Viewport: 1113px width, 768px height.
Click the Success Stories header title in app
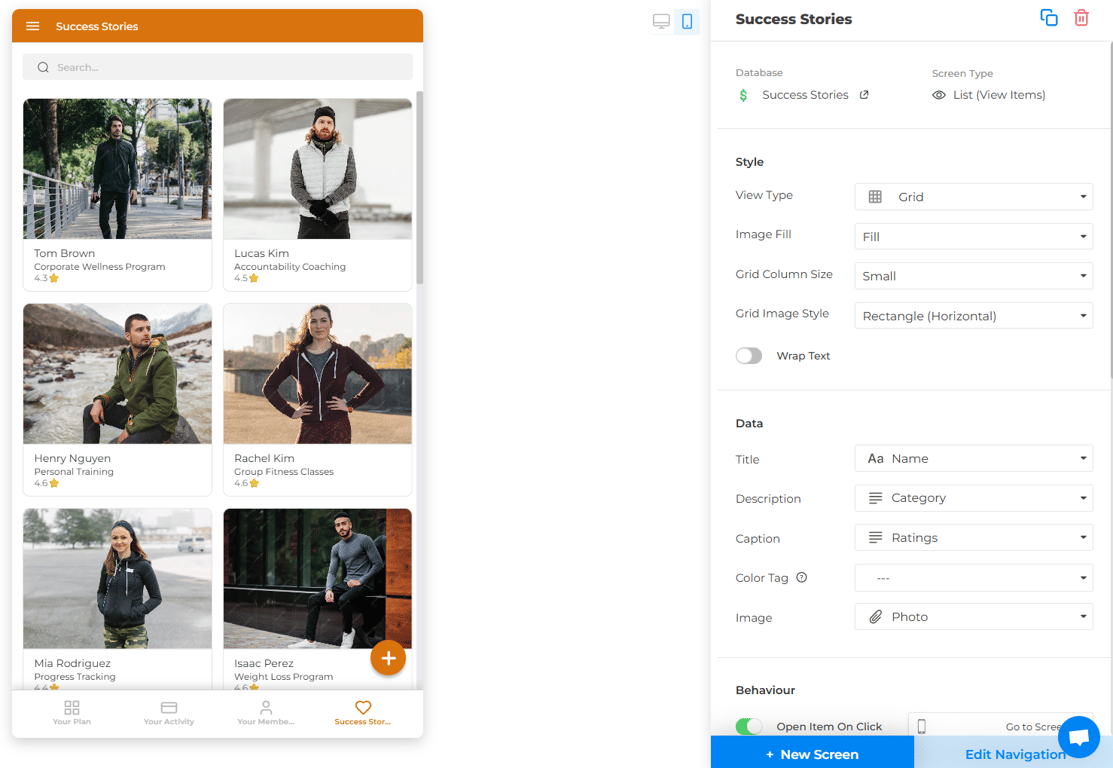click(97, 26)
